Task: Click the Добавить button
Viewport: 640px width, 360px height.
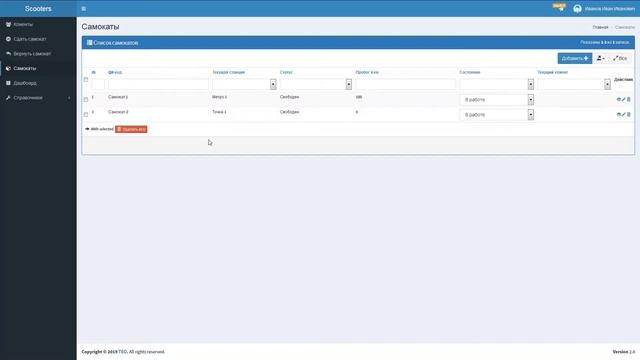Action: [575, 58]
